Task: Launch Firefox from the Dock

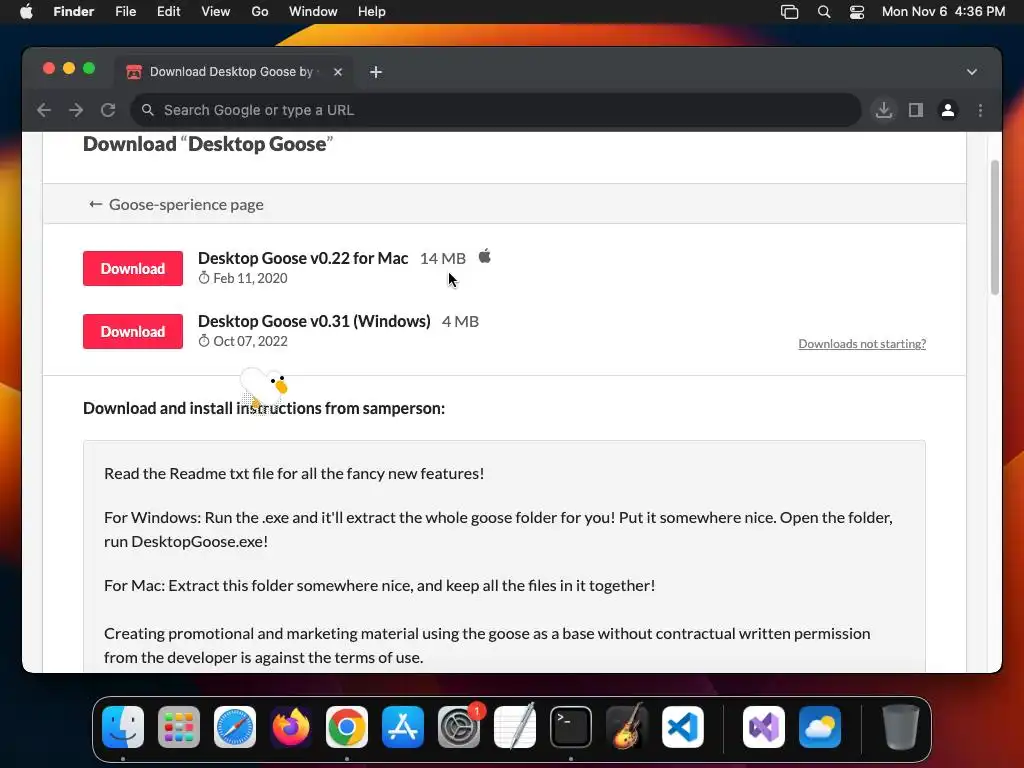Action: point(291,727)
